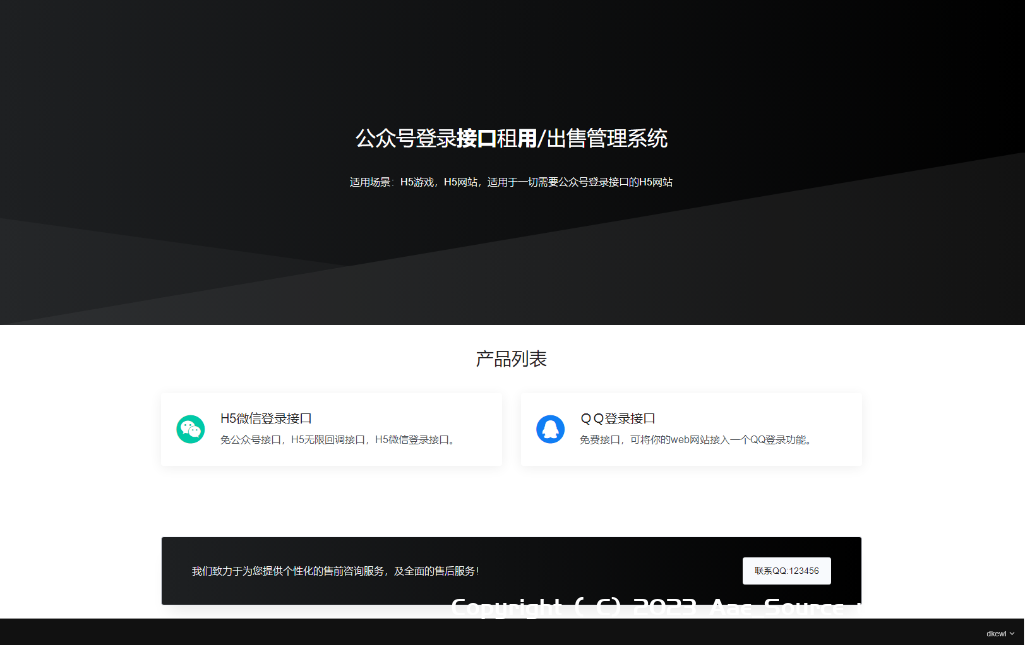Click the 产品列表 section heading
Screen dimensions: 1025x645
tap(511, 359)
